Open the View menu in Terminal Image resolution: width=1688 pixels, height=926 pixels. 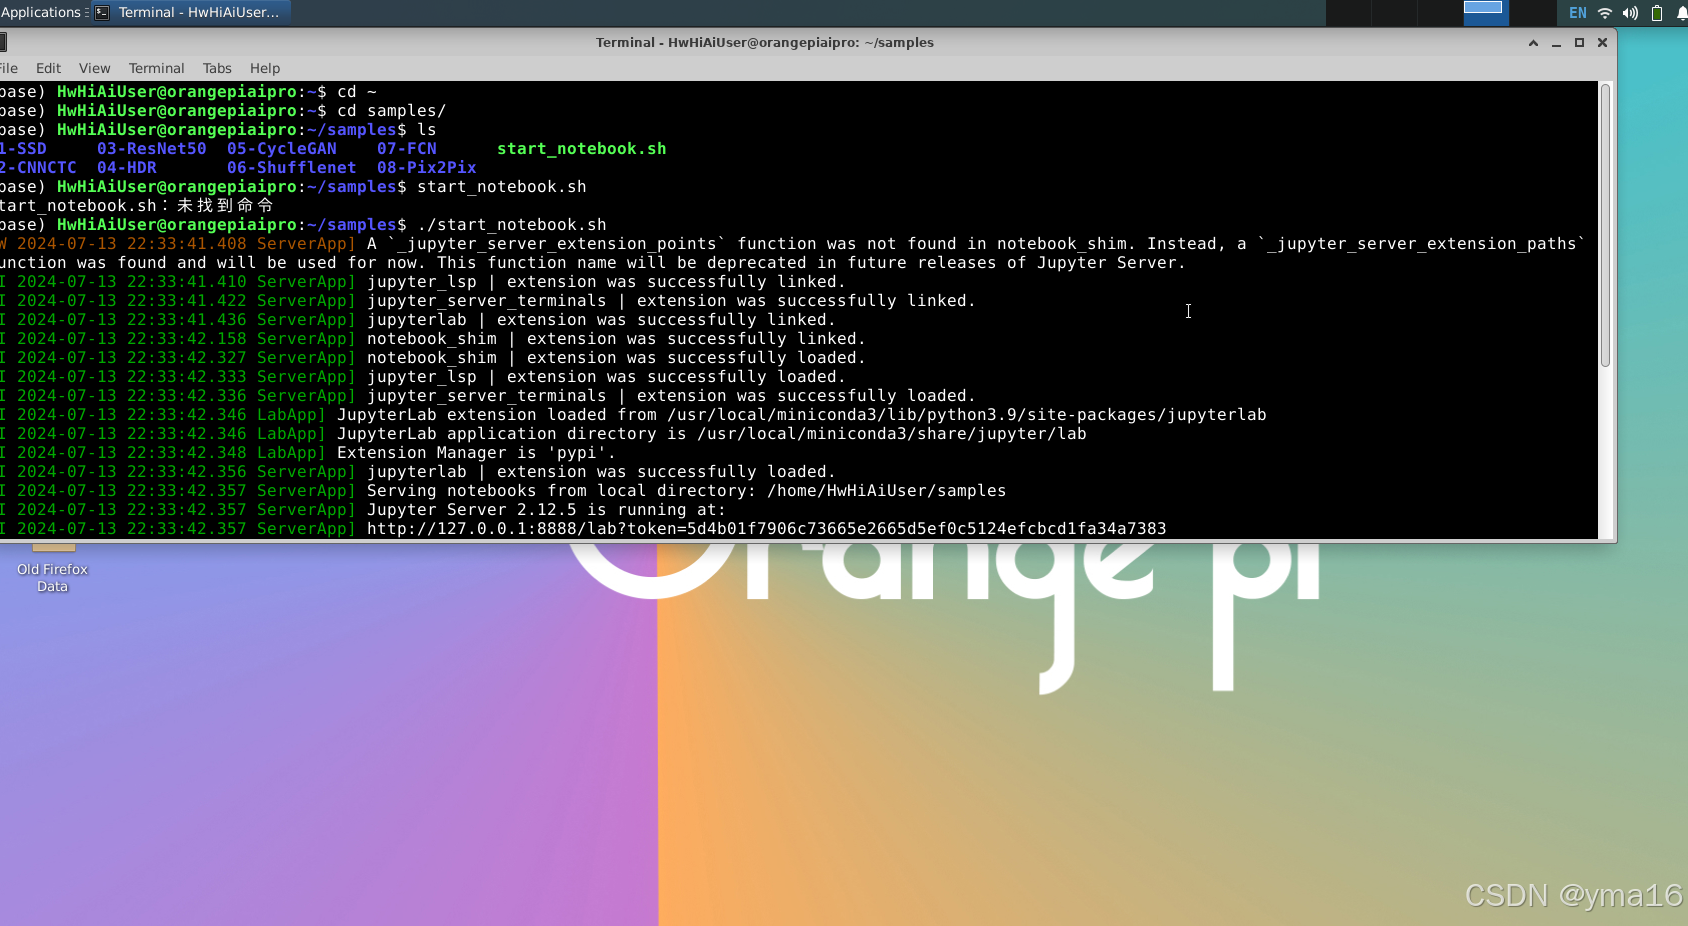pyautogui.click(x=94, y=68)
